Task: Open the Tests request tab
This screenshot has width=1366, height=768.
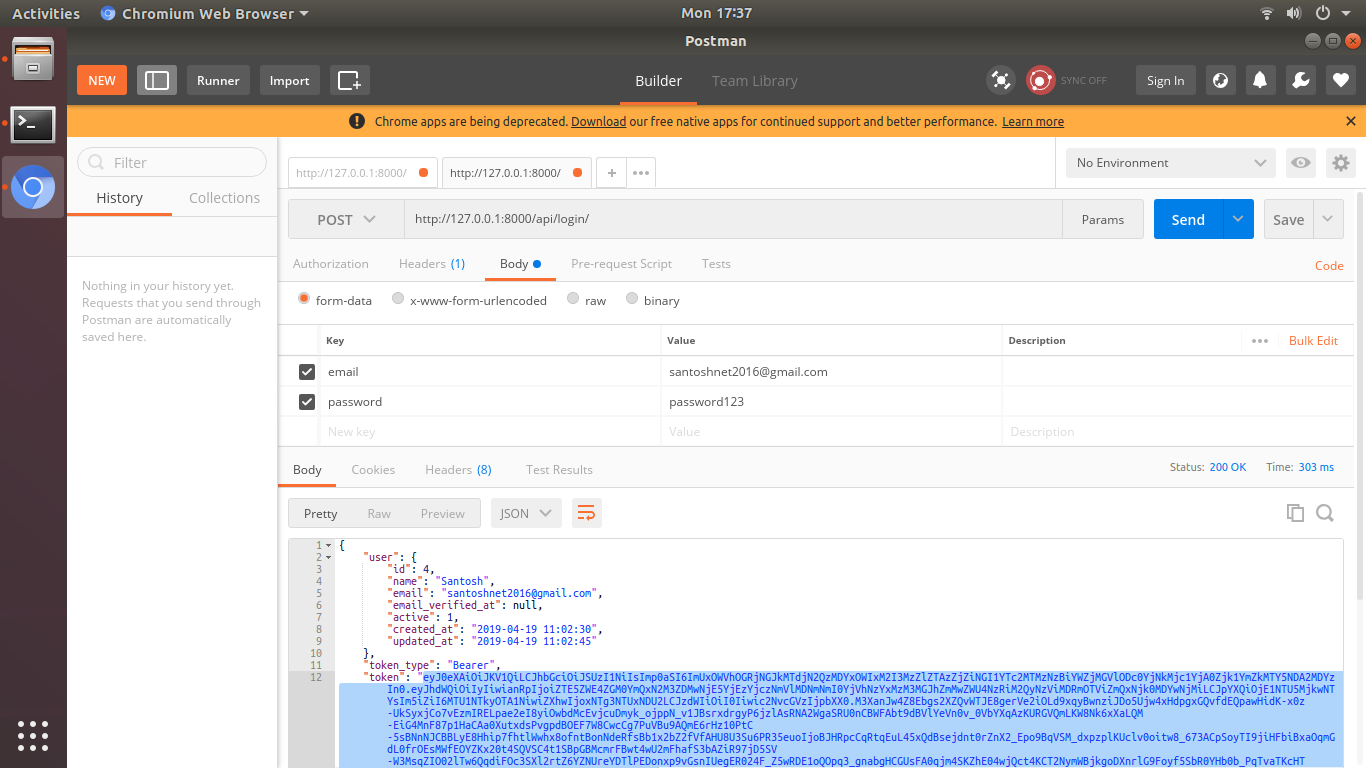Action: pyautogui.click(x=716, y=264)
